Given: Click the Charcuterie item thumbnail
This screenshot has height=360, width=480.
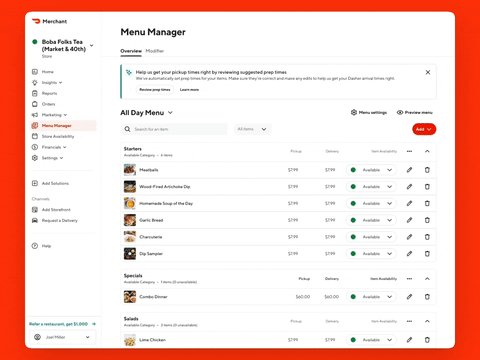Looking at the screenshot, I should [x=130, y=237].
